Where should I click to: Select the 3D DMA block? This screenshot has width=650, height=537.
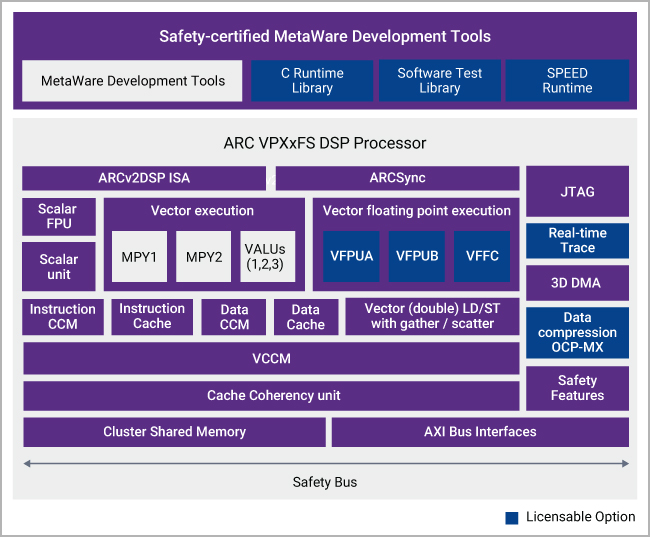point(577,283)
